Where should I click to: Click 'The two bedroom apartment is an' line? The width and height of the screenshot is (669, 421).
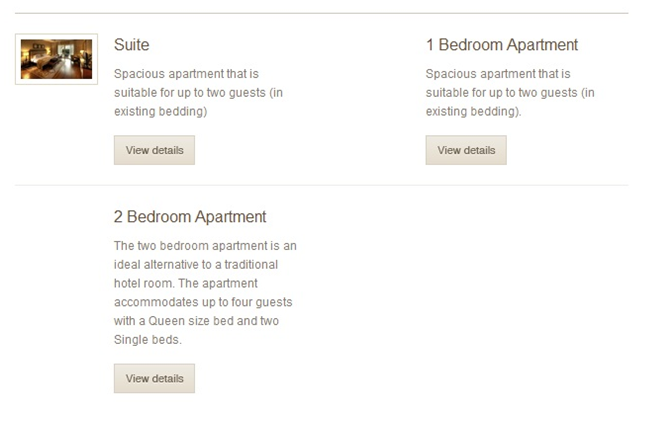coord(205,246)
